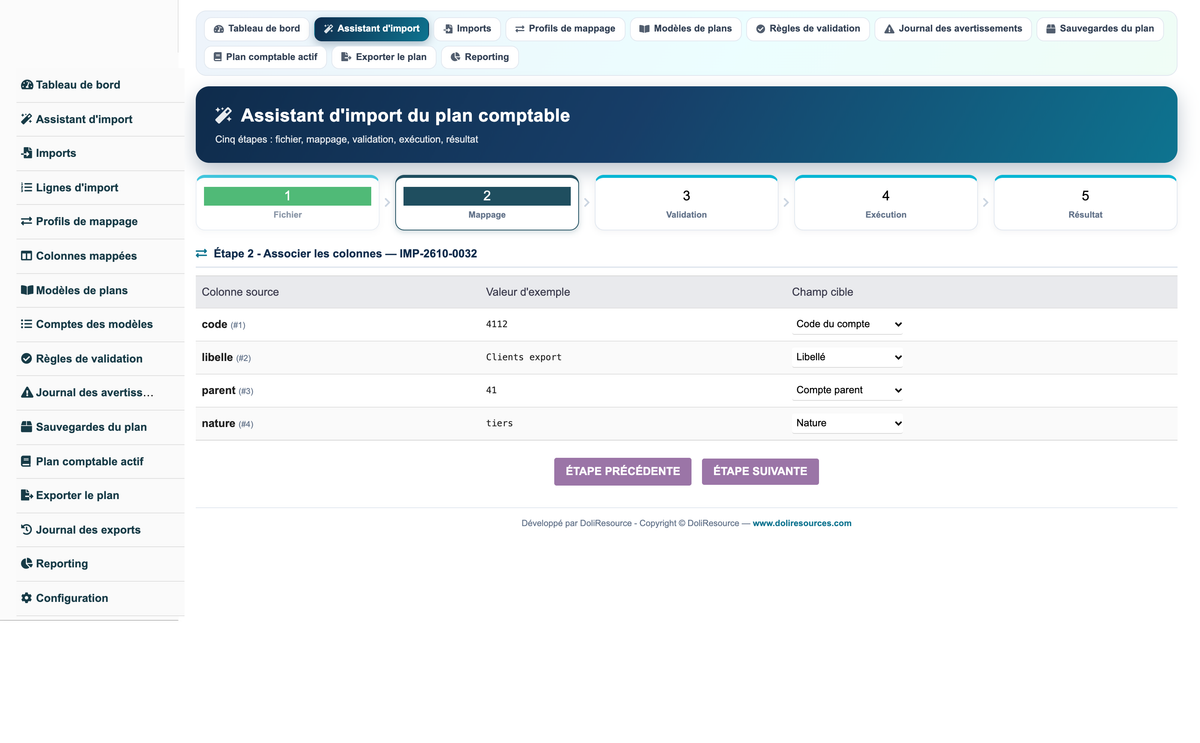Click the gear icon beside Configuration
The height and width of the screenshot is (743, 1200).
click(27, 598)
